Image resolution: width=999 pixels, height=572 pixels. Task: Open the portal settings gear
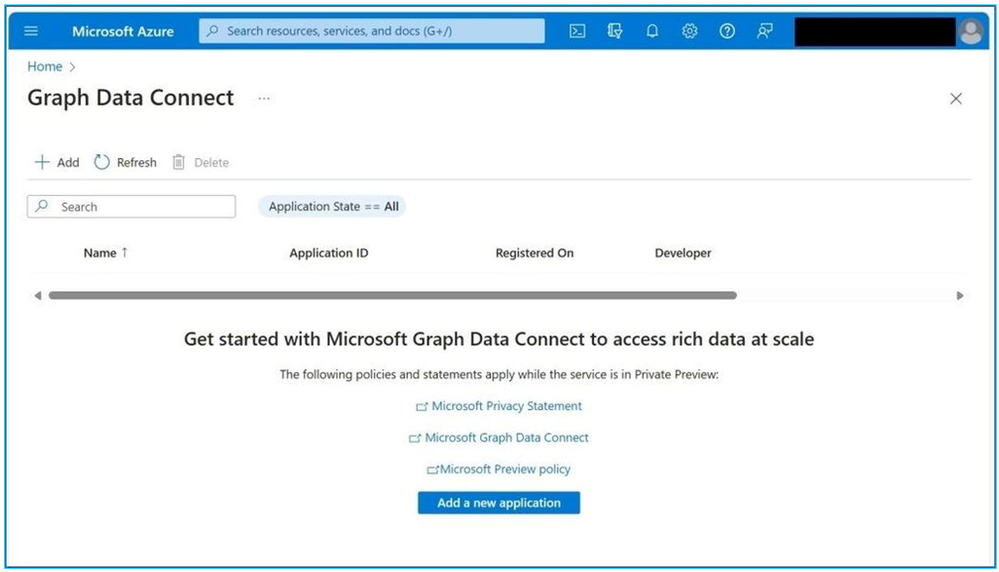pos(689,31)
